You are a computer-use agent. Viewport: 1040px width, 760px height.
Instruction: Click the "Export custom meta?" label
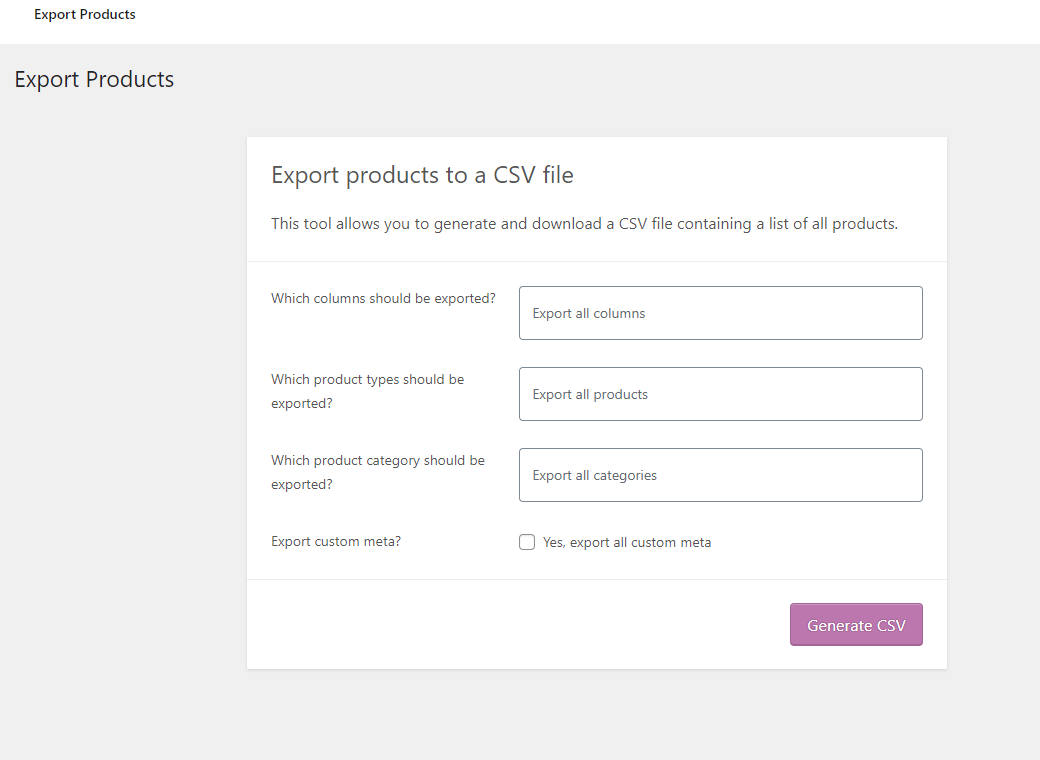336,541
